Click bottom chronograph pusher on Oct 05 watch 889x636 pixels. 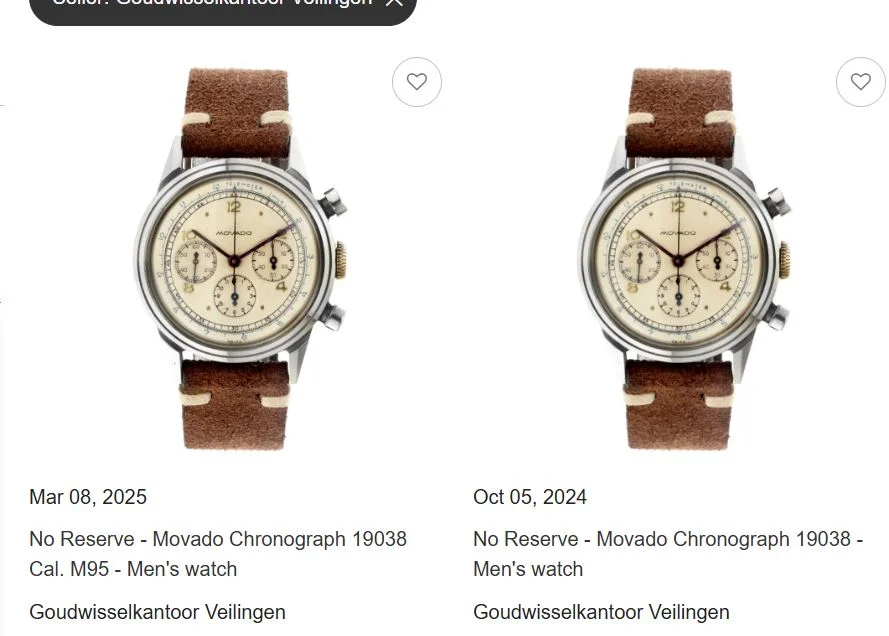coord(775,317)
